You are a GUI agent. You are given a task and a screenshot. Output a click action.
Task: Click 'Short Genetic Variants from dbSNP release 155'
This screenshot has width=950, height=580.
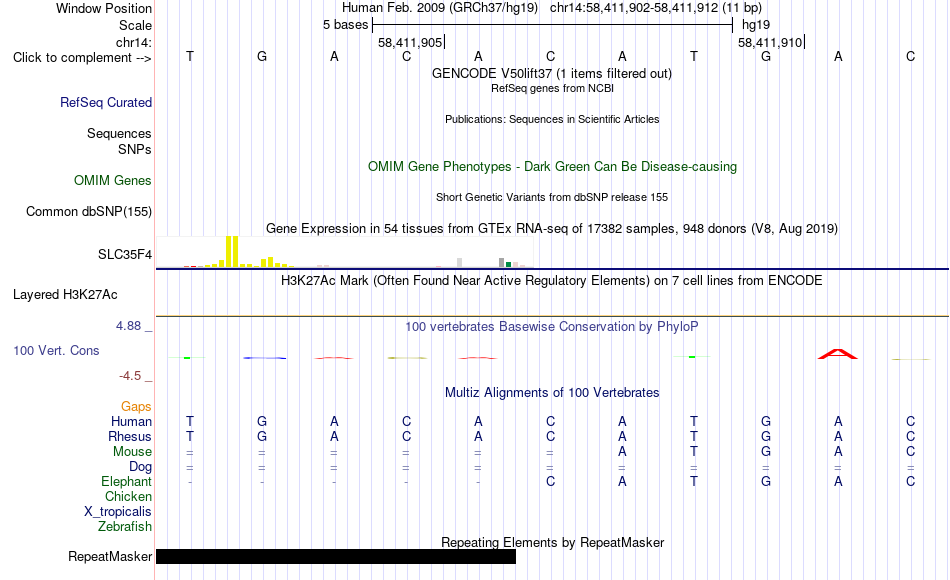pos(552,198)
